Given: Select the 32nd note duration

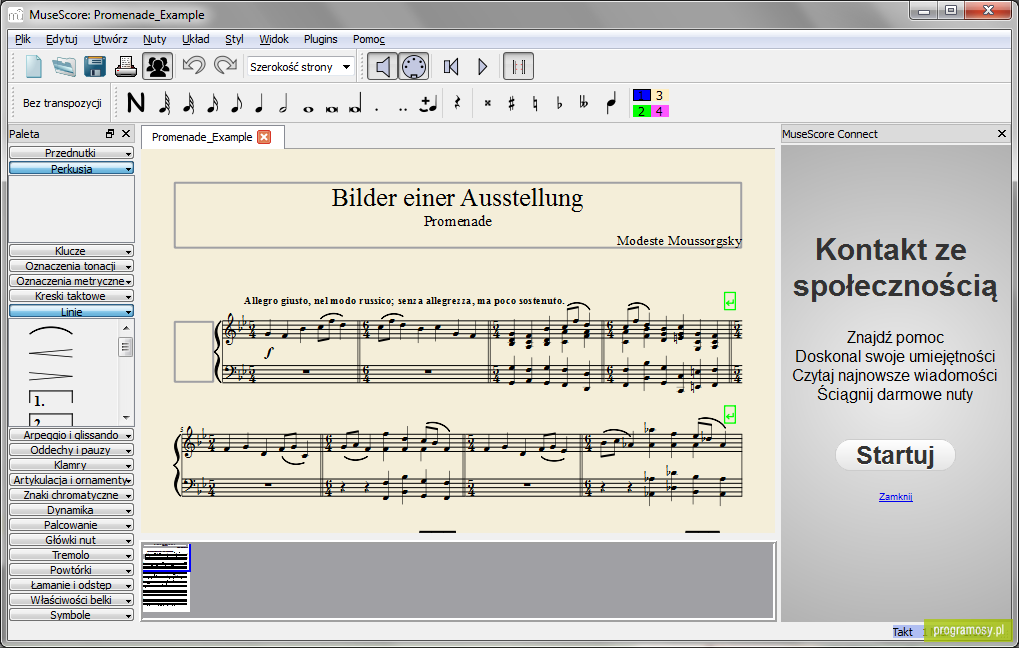Looking at the screenshot, I should coord(189,103).
